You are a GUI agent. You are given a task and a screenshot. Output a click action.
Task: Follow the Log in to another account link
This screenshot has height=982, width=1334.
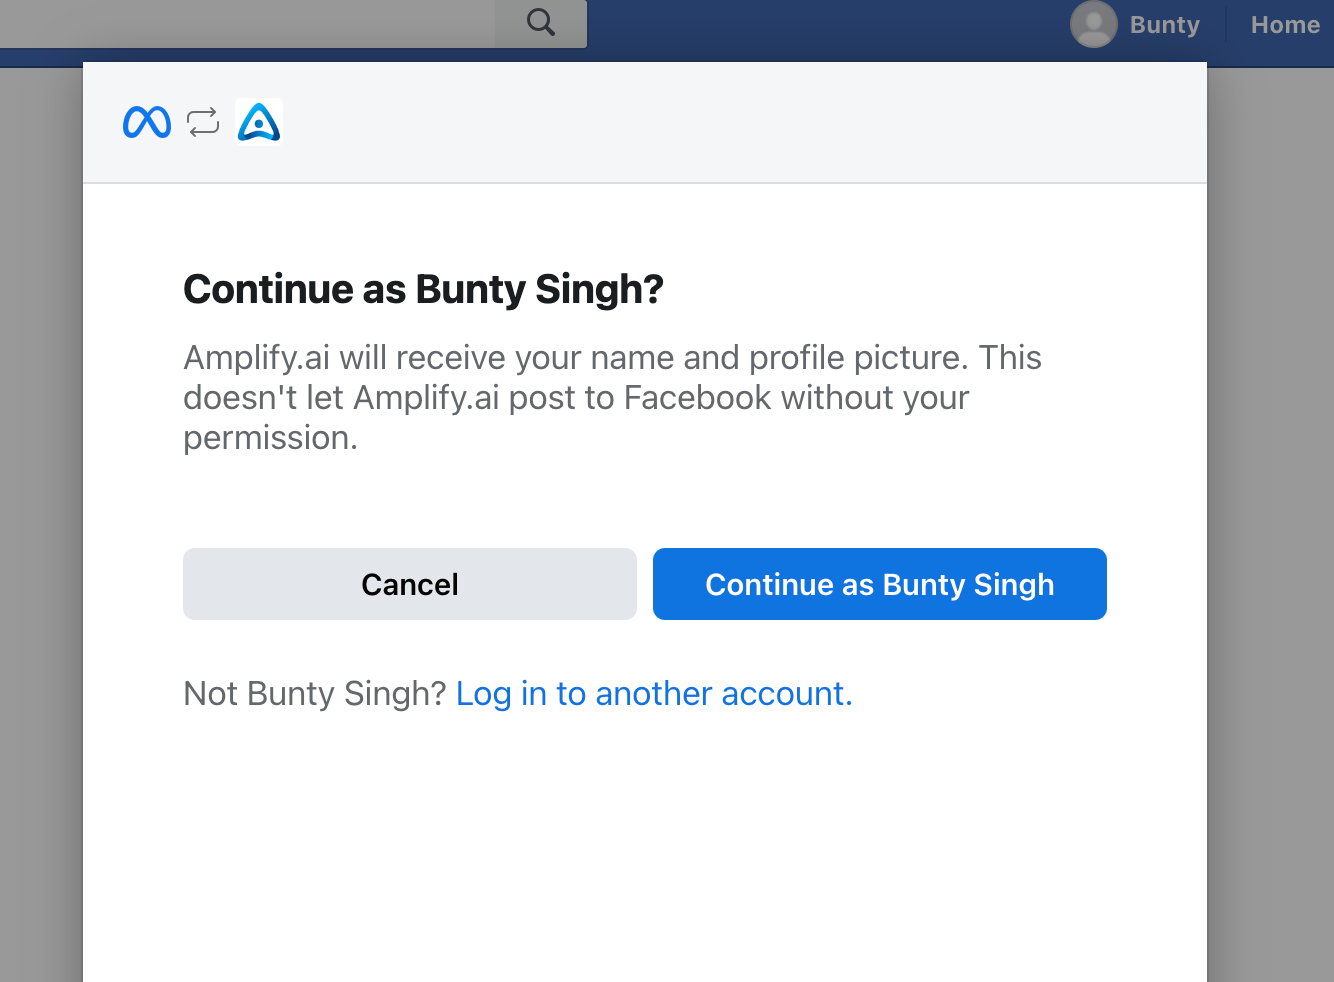654,693
